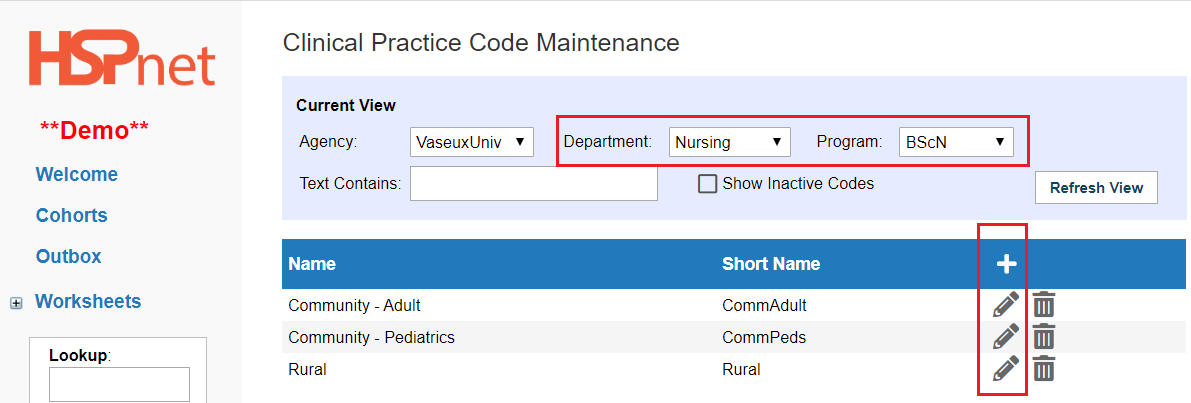Click into the Lookup search box
The height and width of the screenshot is (403, 1191).
119,384
